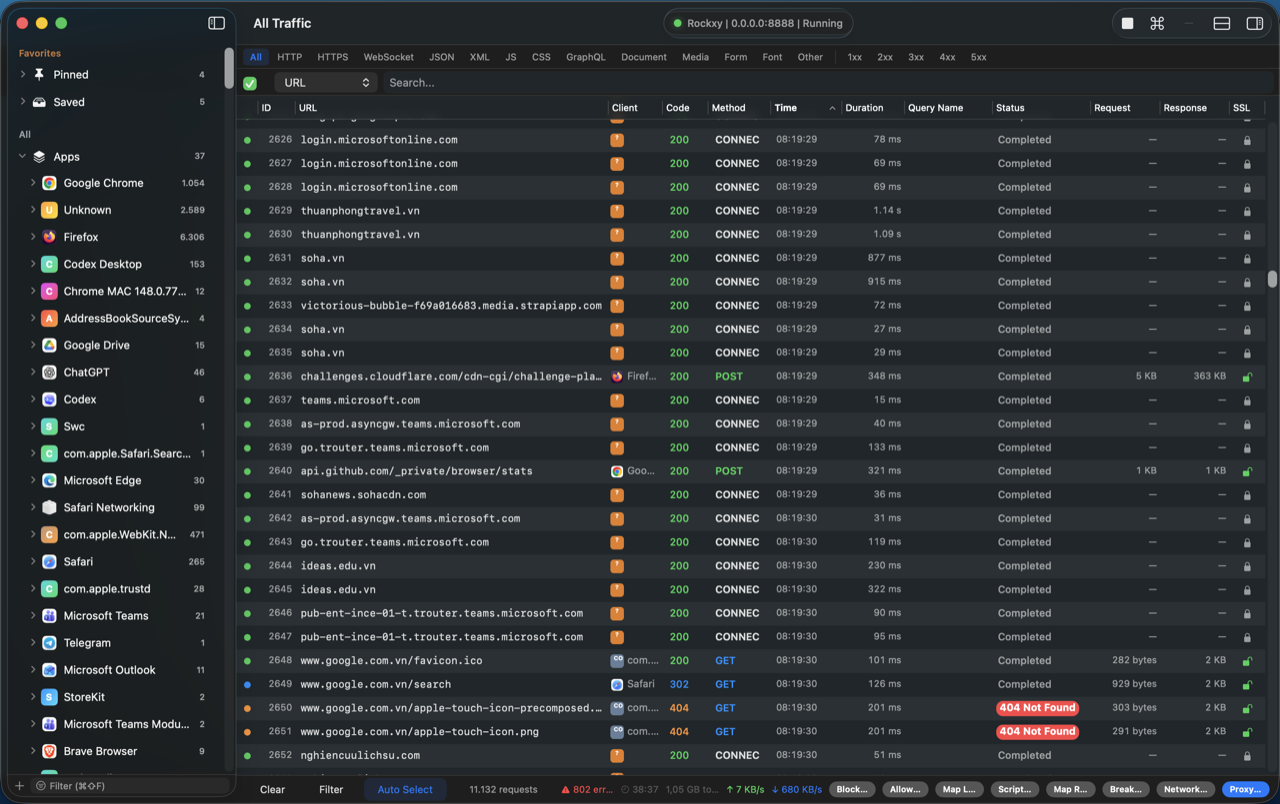This screenshot has width=1280, height=804.
Task: Click the Apps stack icon
Action: click(39, 156)
